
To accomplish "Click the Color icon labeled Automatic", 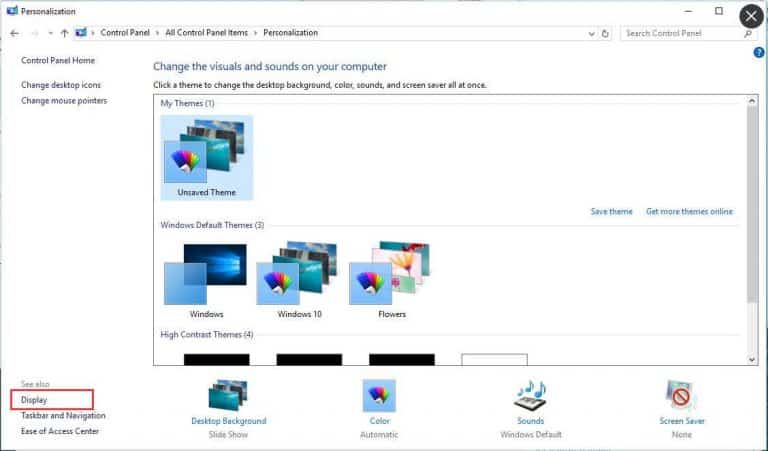I will (379, 397).
